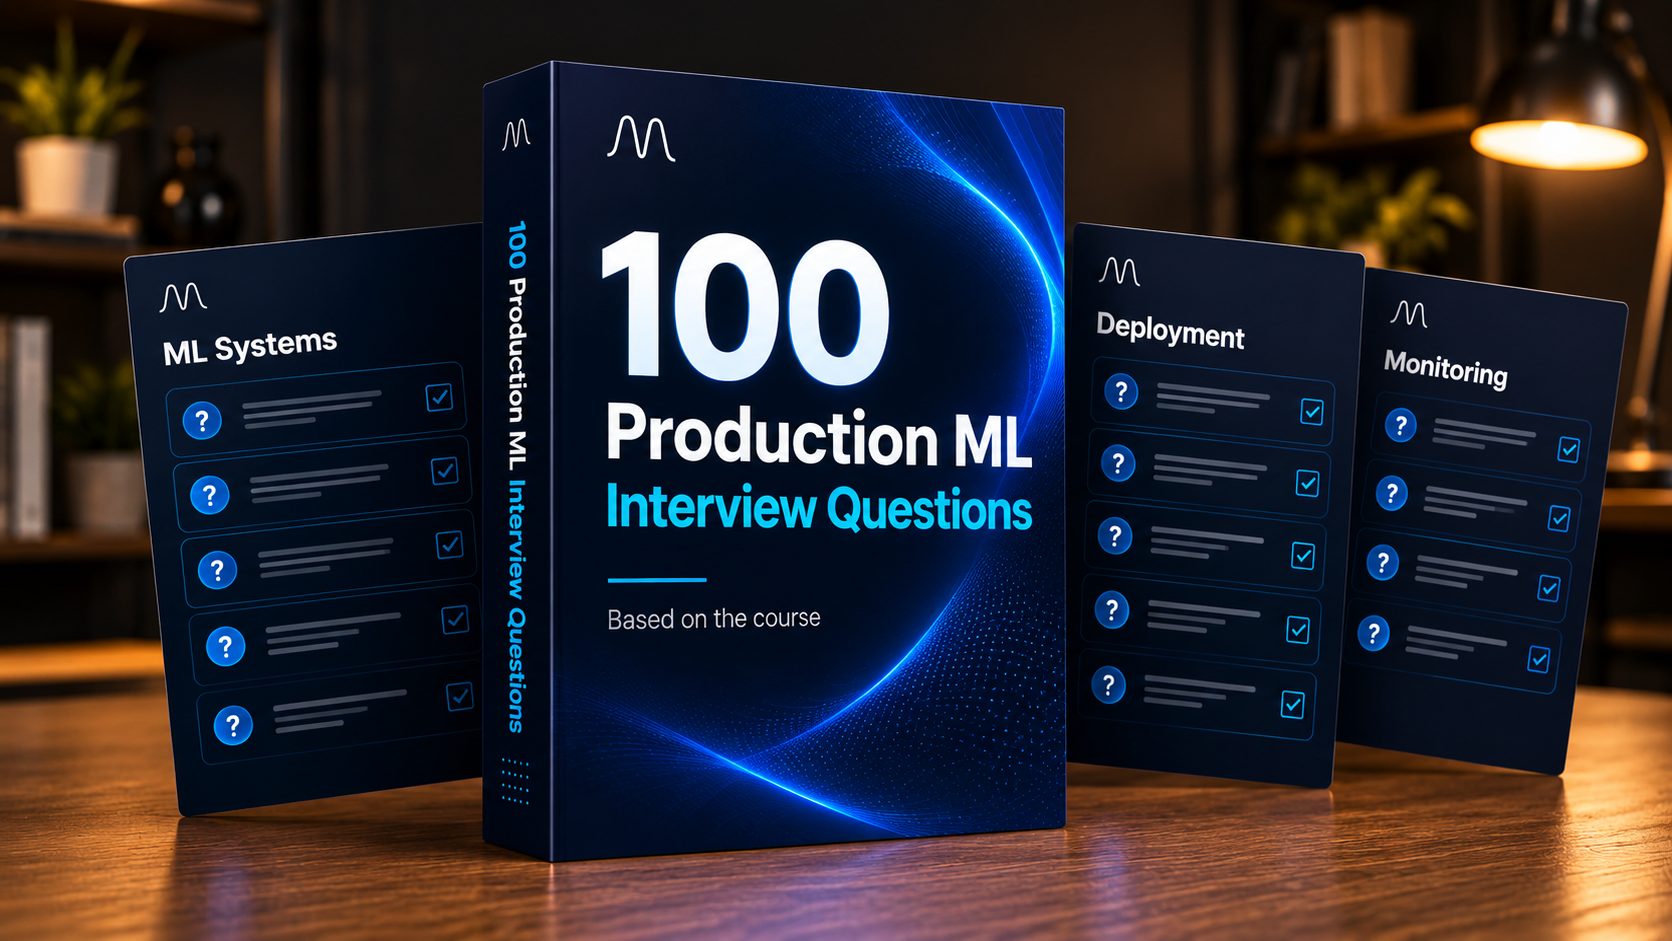The height and width of the screenshot is (941, 1672).
Task: Toggle the topmost checkbox on the ML Systems card
Action: (x=439, y=397)
